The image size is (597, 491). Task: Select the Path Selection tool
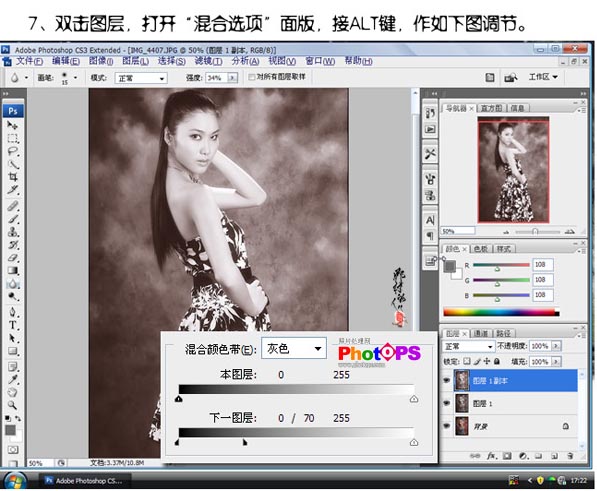[13, 338]
